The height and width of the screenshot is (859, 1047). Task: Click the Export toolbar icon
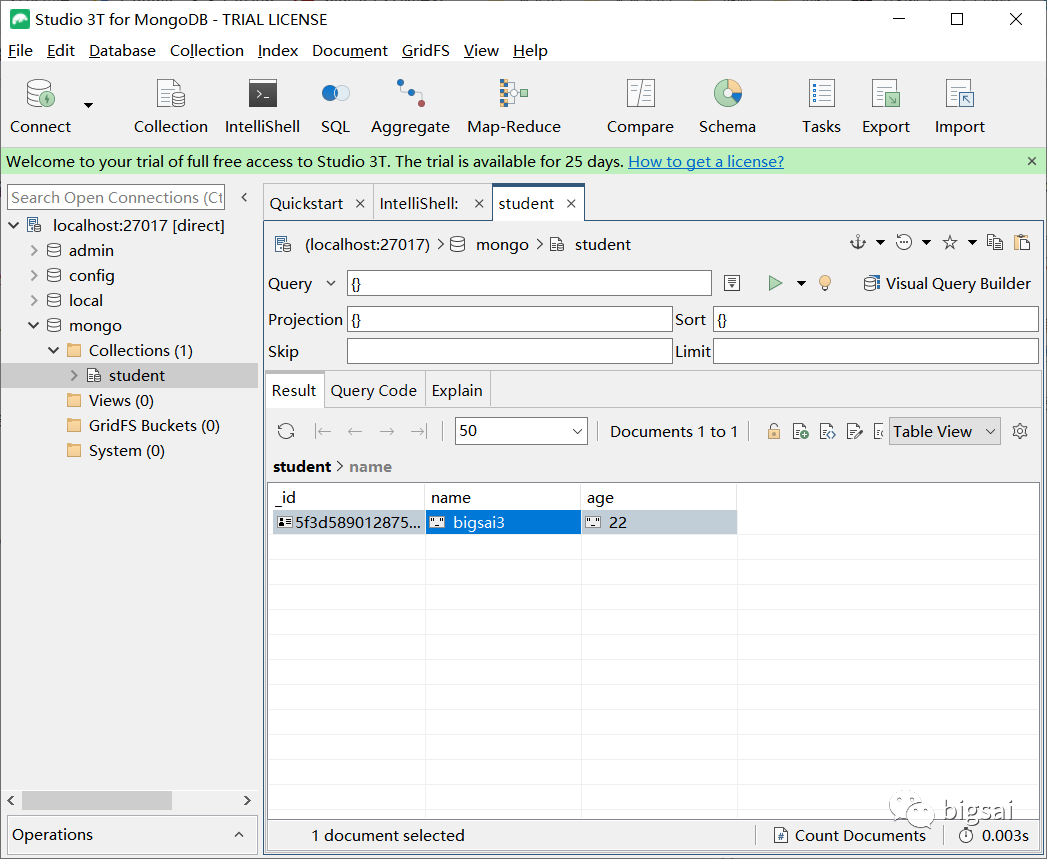pos(885,107)
